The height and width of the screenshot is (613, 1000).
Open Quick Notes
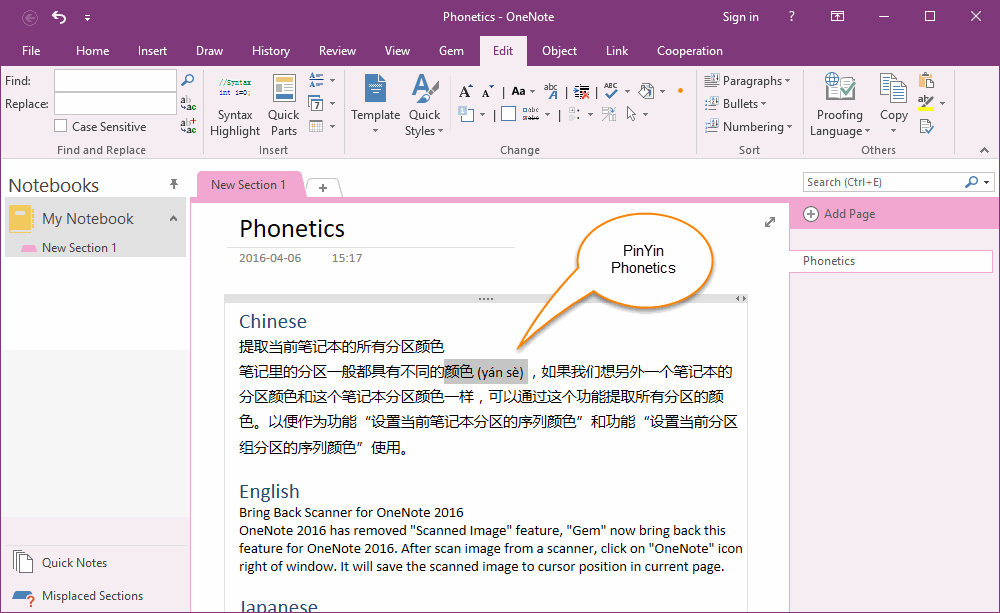59,563
